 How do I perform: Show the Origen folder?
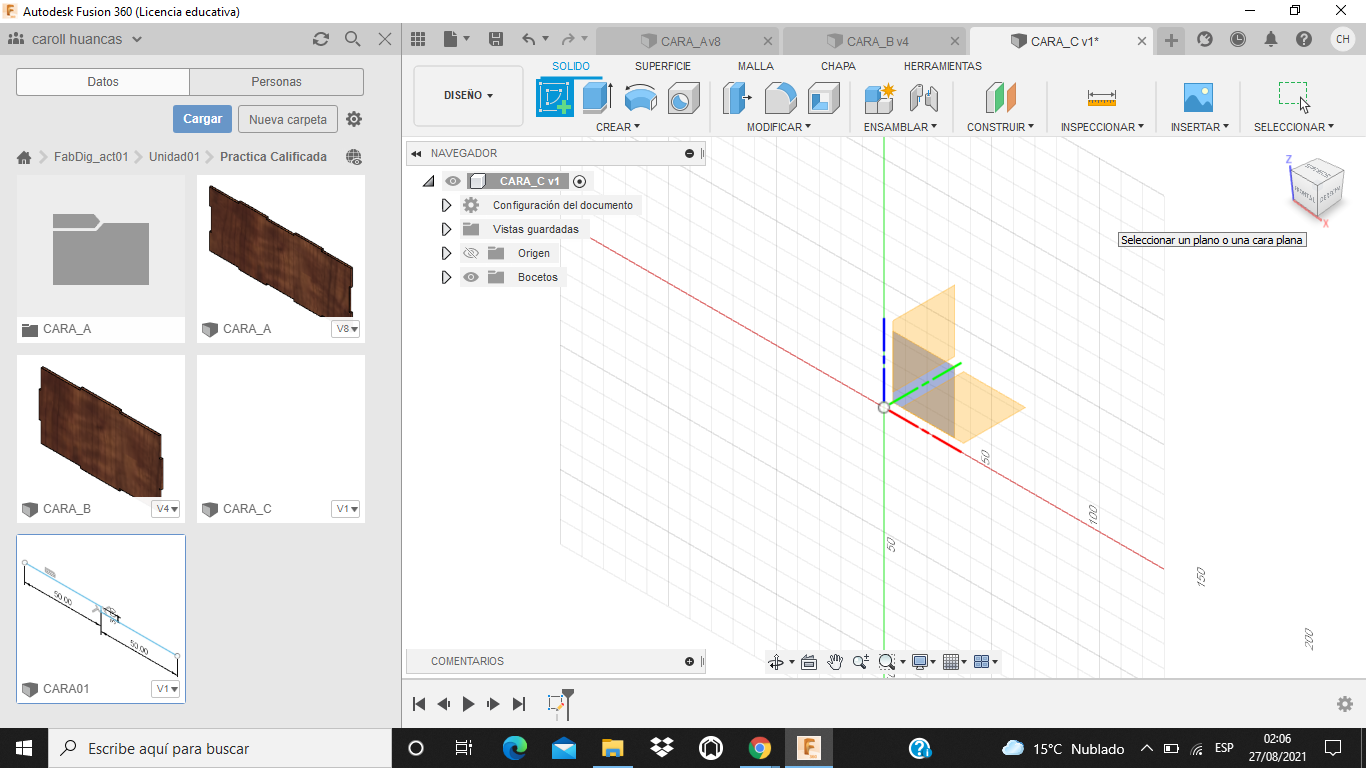(x=471, y=253)
